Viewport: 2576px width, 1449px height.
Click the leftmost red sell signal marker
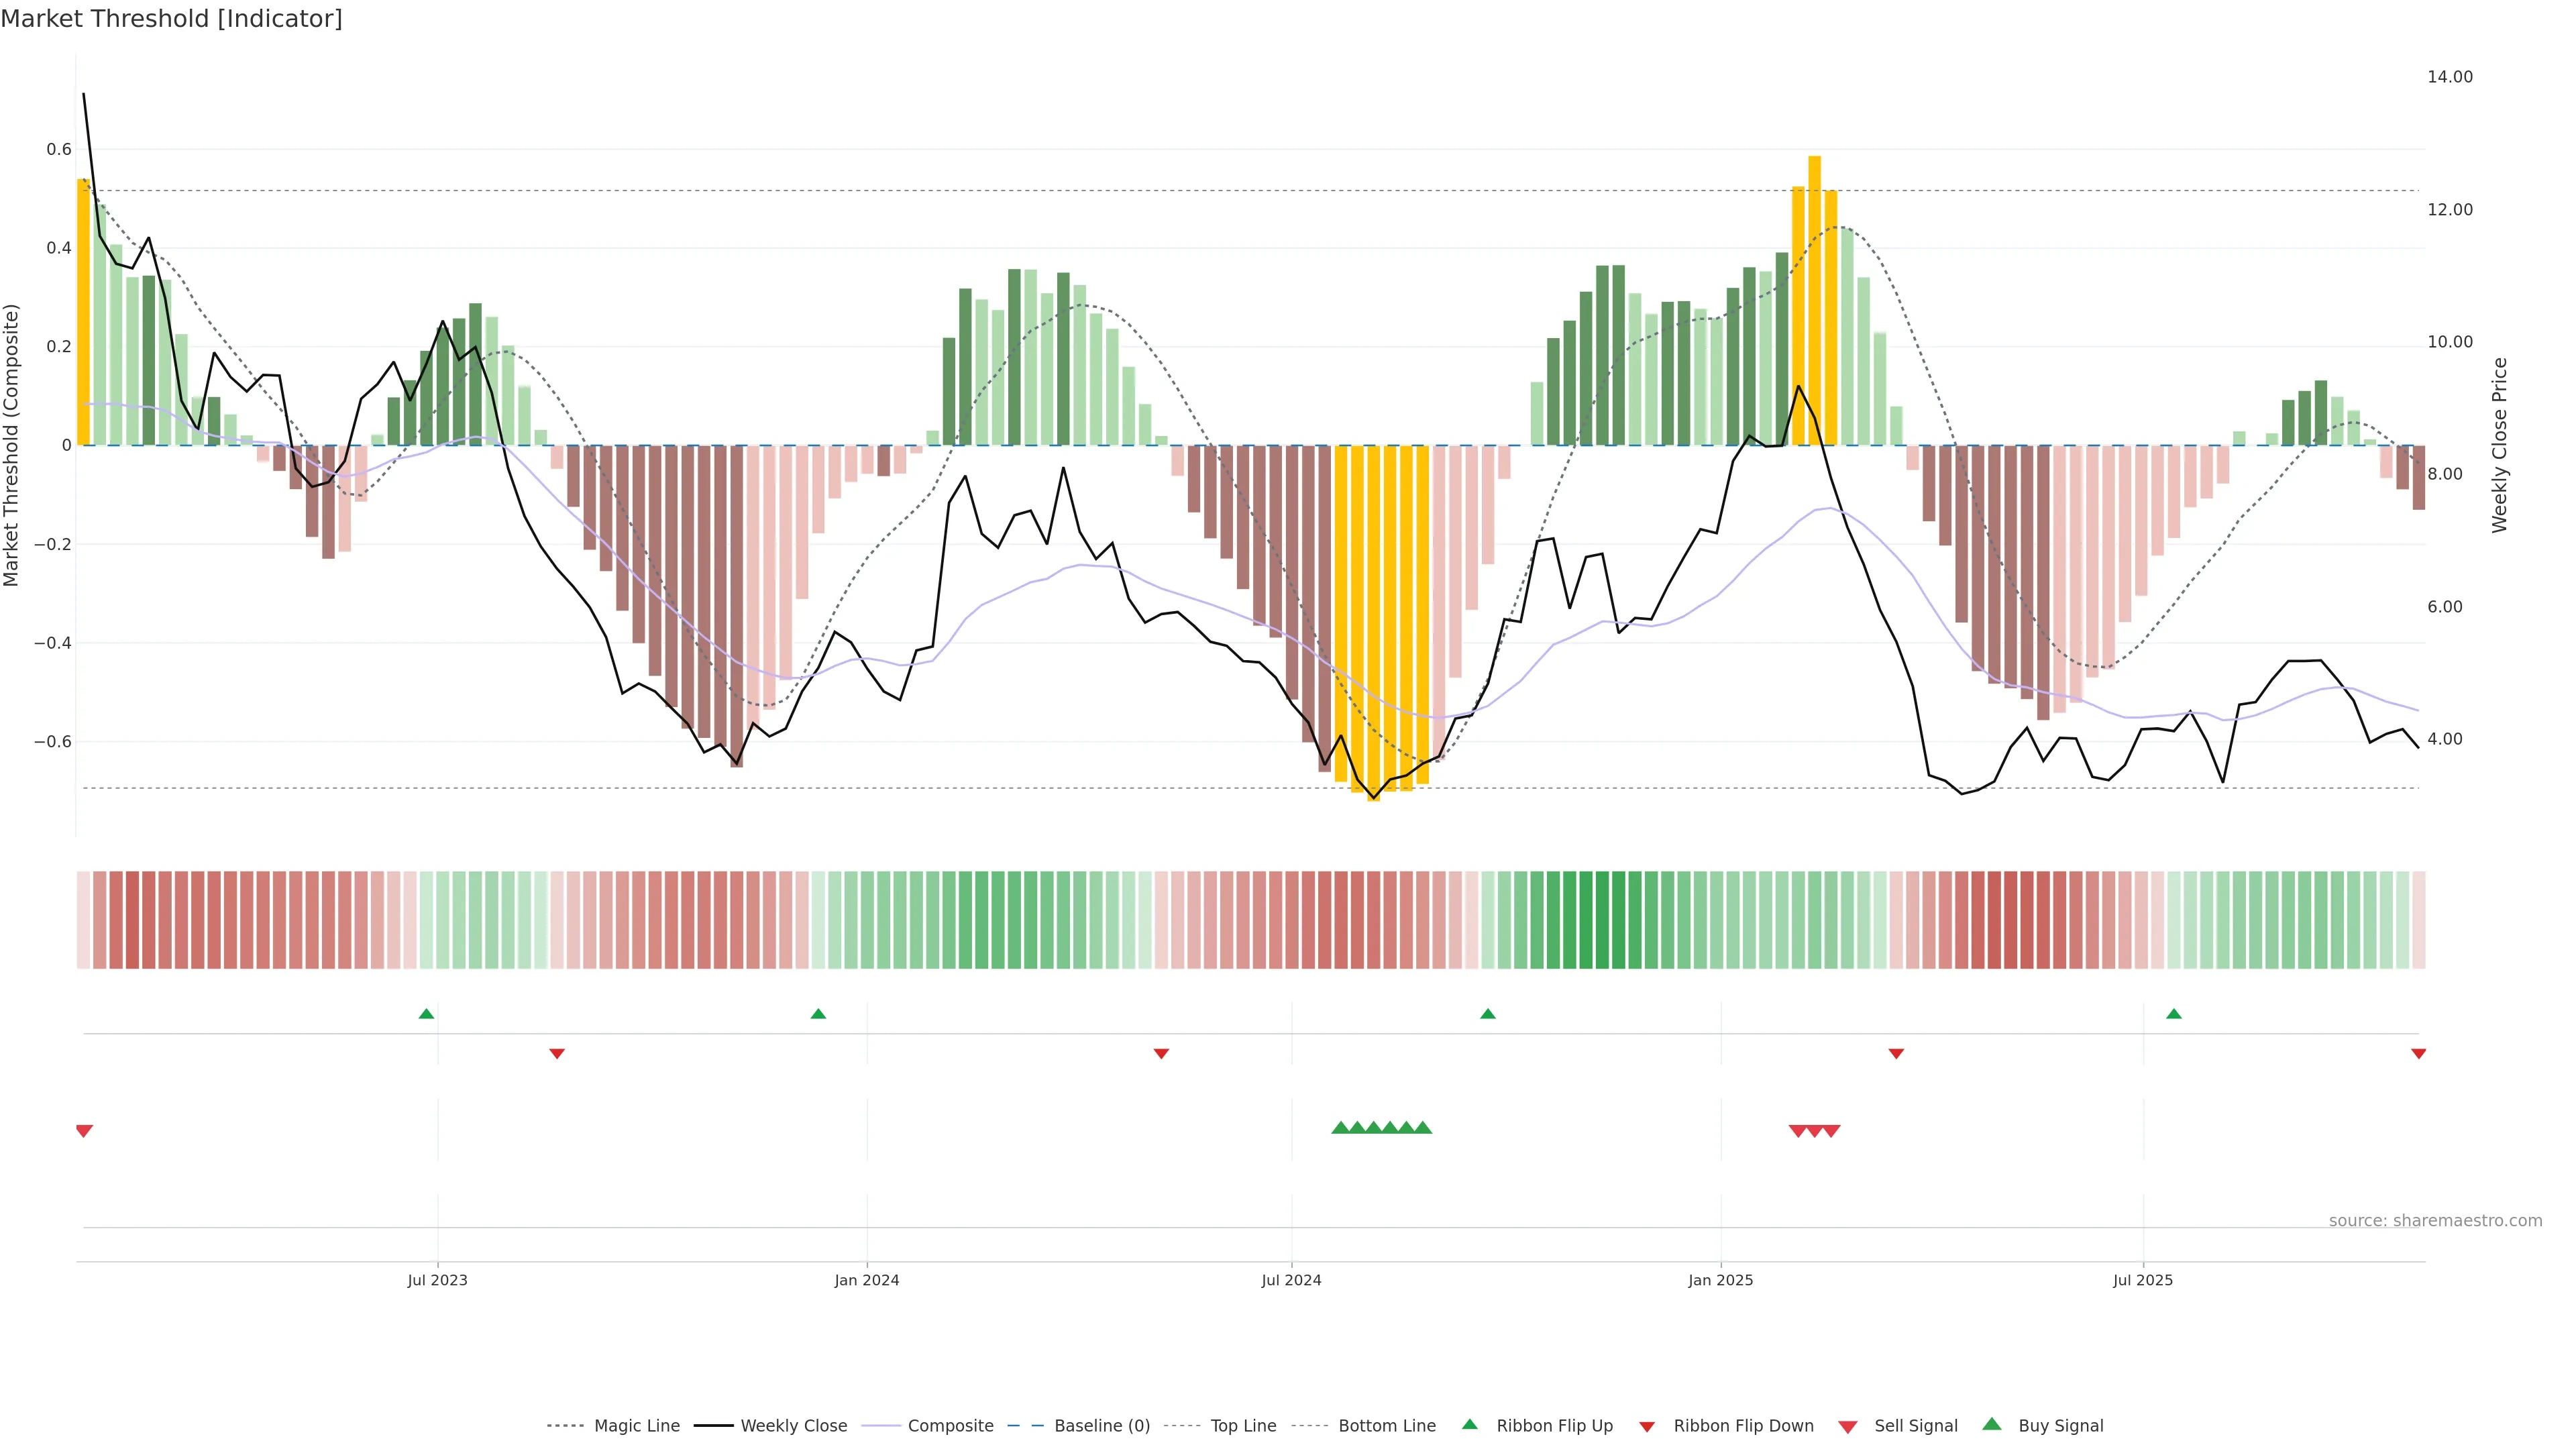tap(84, 1131)
